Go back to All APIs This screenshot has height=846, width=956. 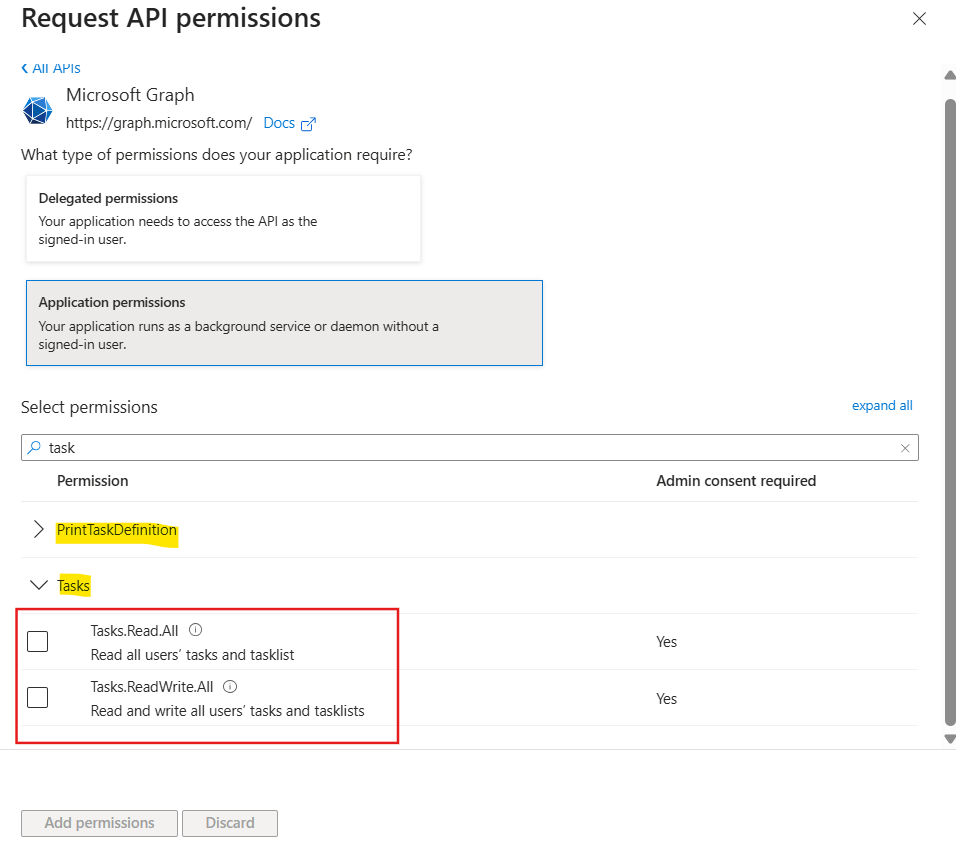(51, 68)
